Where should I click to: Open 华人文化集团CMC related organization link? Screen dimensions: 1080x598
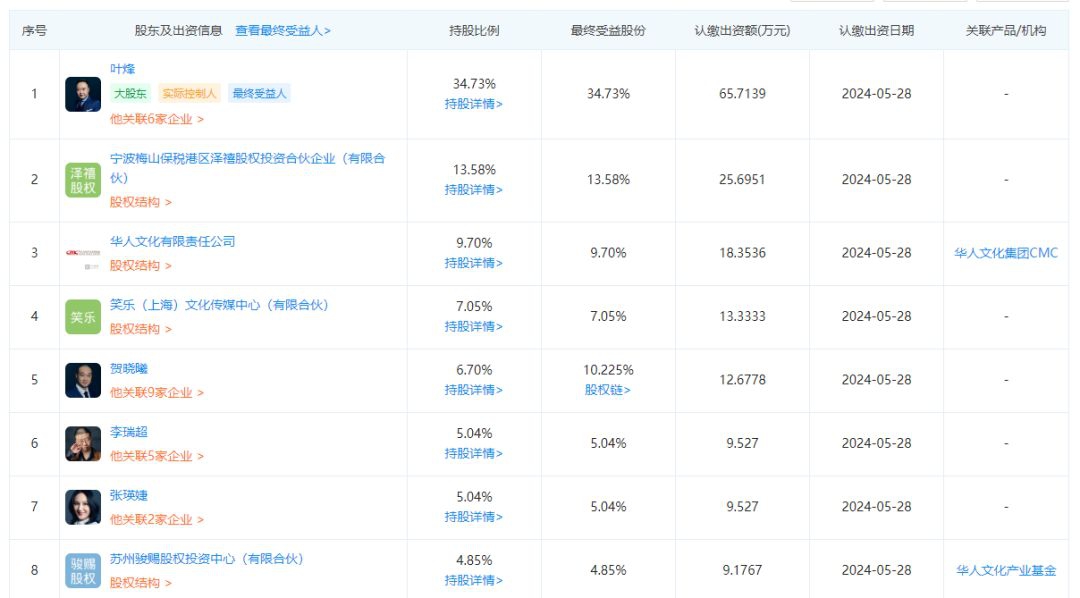[x=1006, y=253]
